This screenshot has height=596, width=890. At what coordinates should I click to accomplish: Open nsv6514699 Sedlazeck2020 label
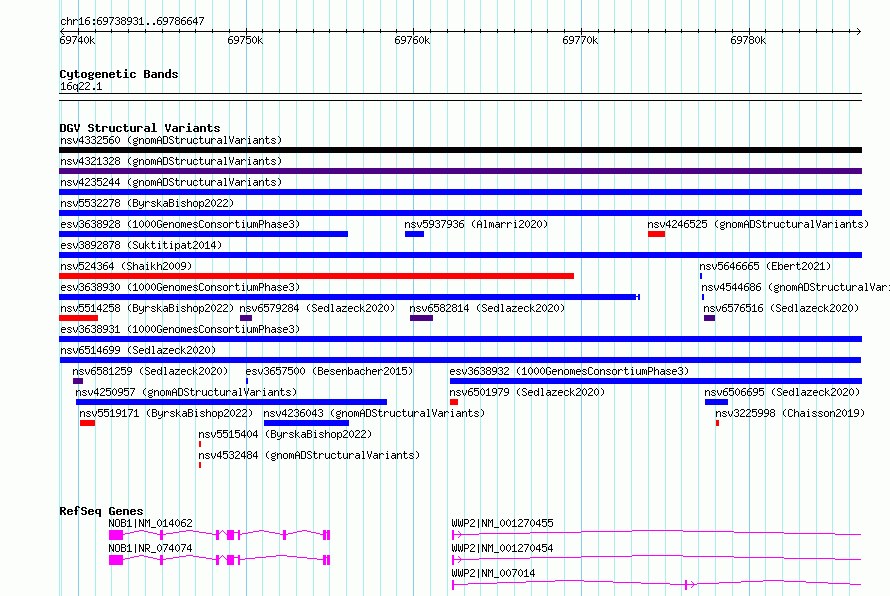pos(138,350)
